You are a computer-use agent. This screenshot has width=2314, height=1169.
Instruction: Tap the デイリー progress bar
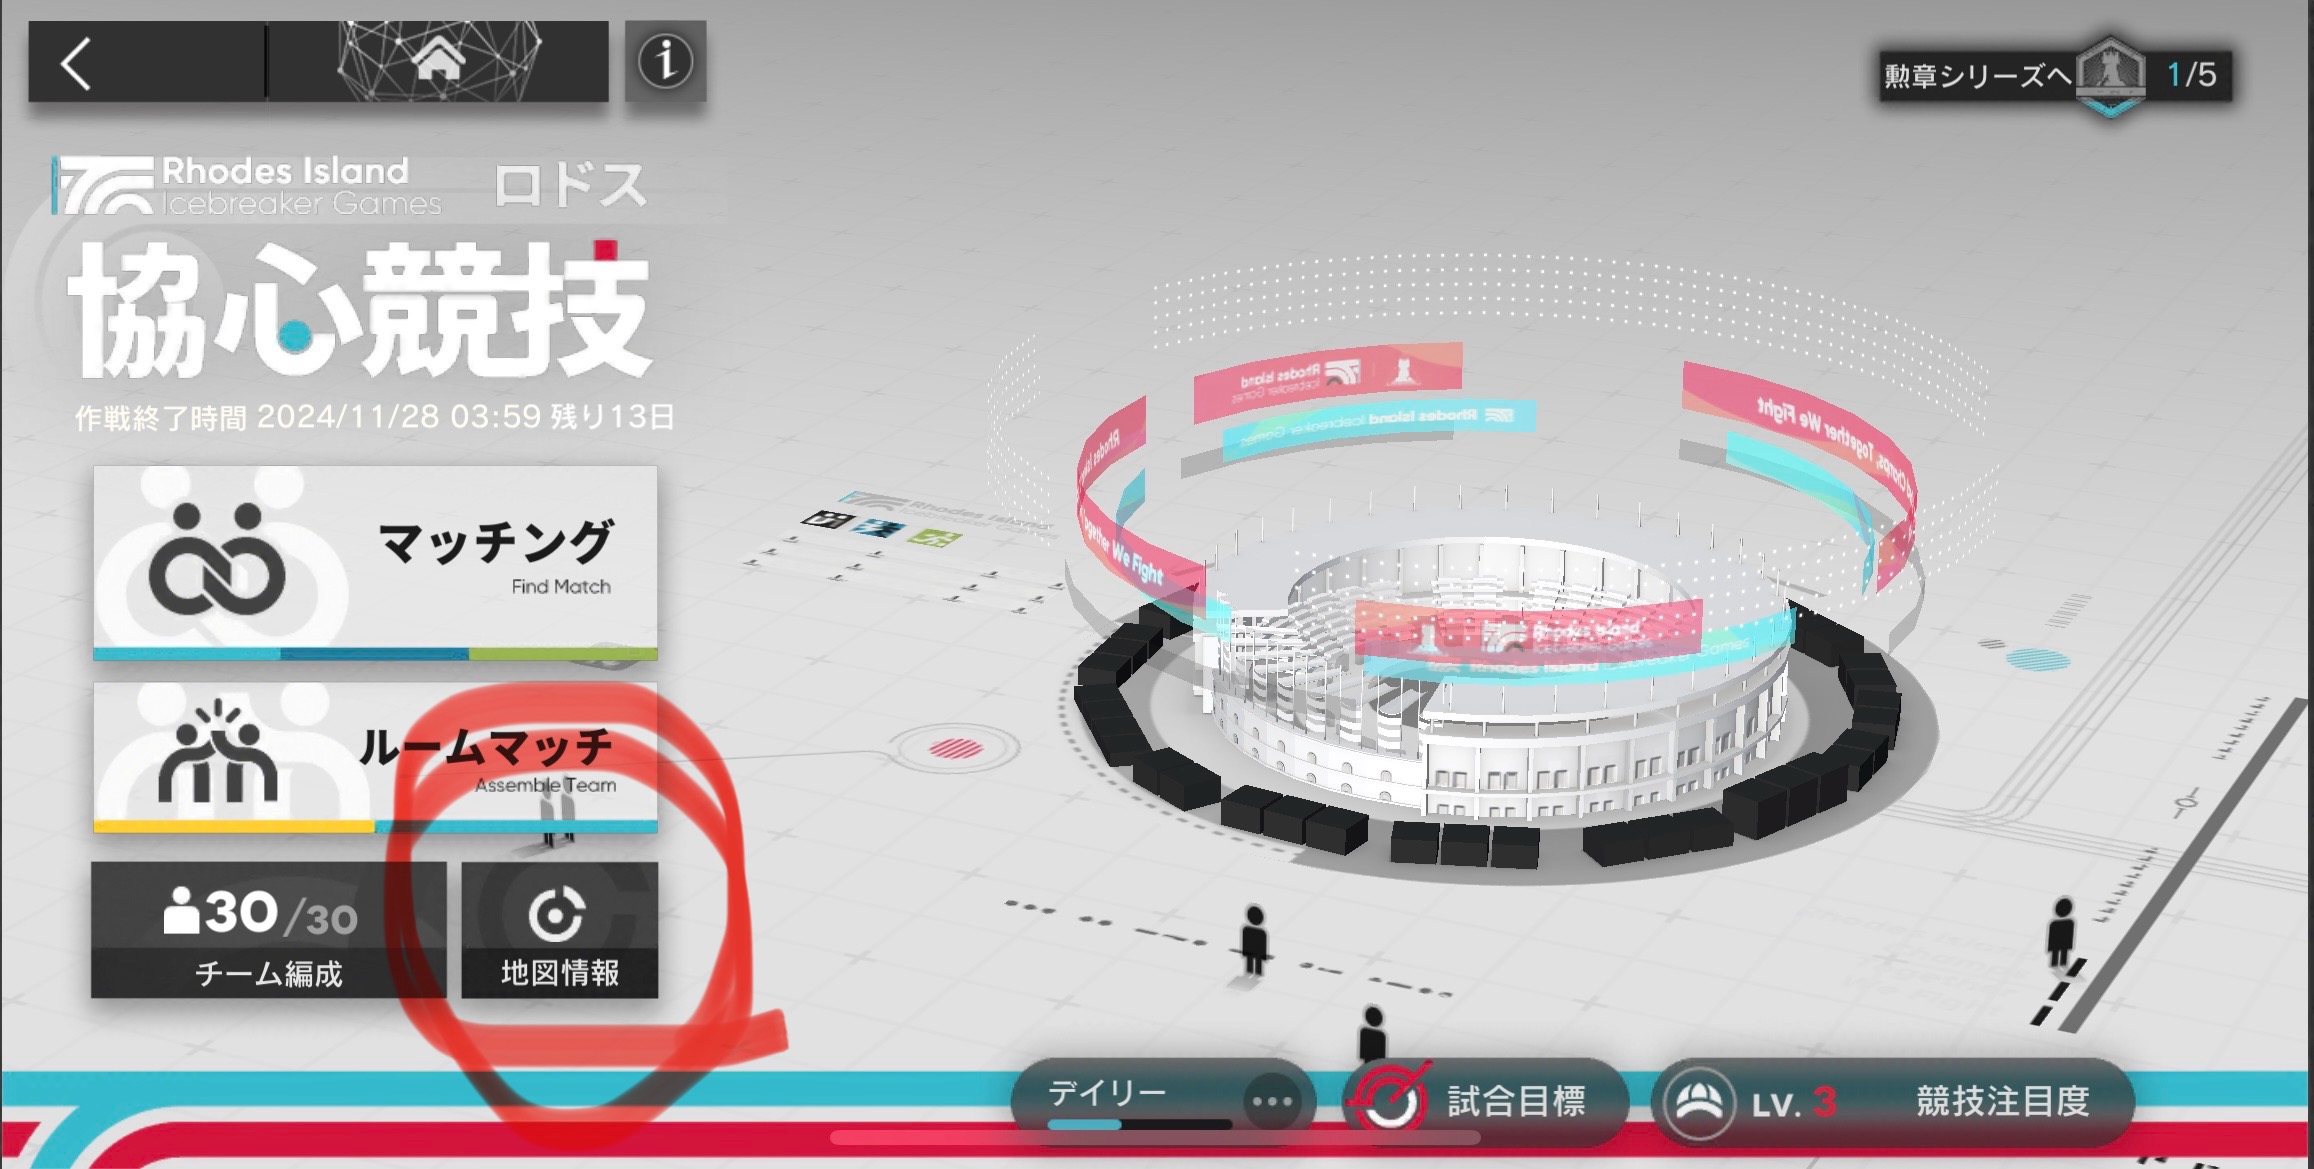pyautogui.click(x=1139, y=1124)
